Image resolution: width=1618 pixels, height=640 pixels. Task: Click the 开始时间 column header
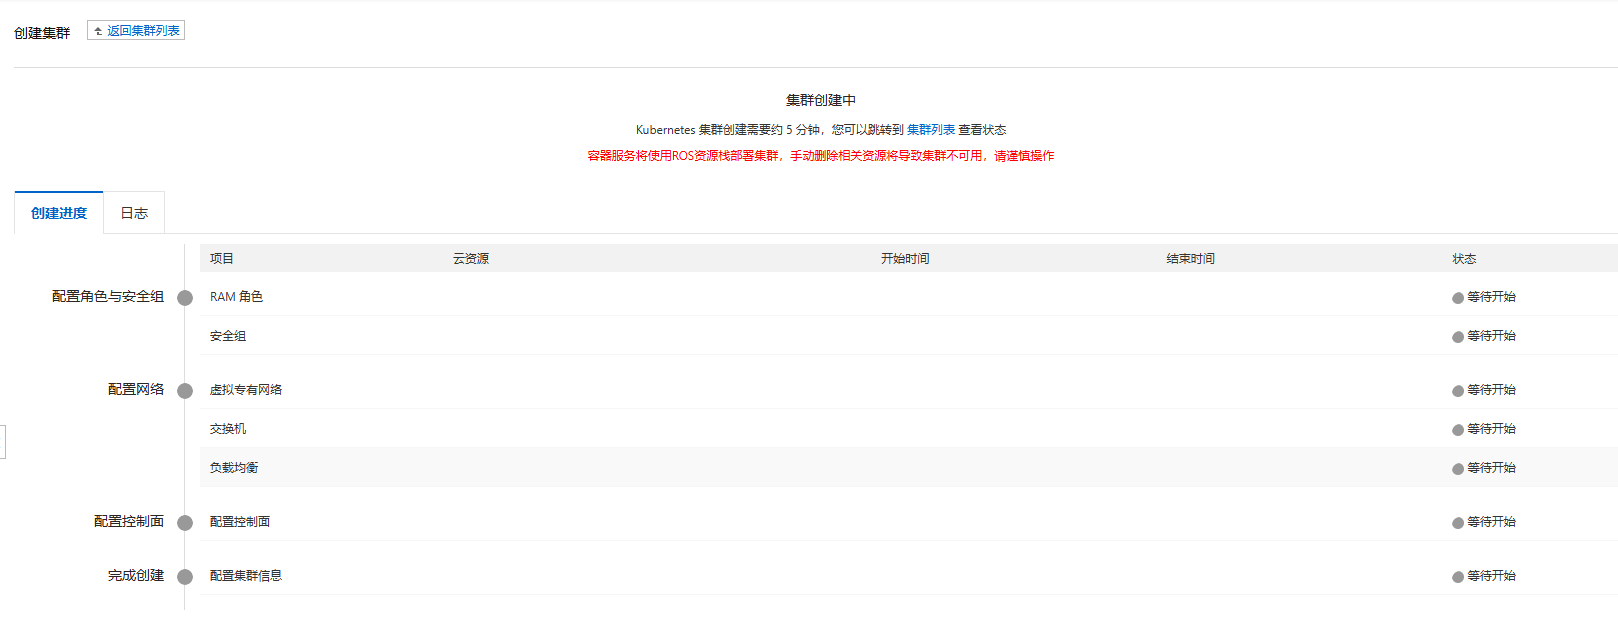point(905,259)
